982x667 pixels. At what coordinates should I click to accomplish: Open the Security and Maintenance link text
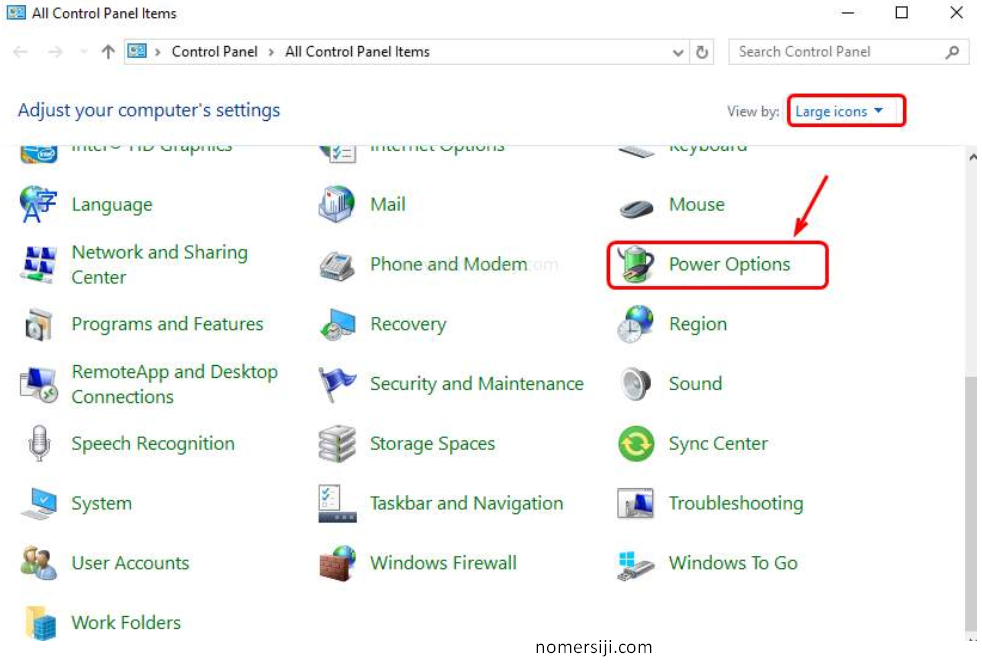coord(477,384)
